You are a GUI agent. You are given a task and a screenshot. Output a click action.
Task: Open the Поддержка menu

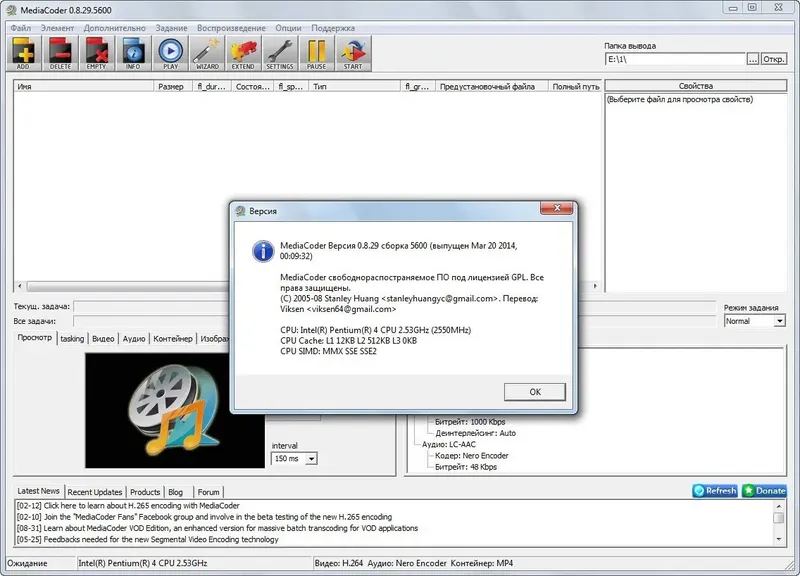[x=333, y=28]
